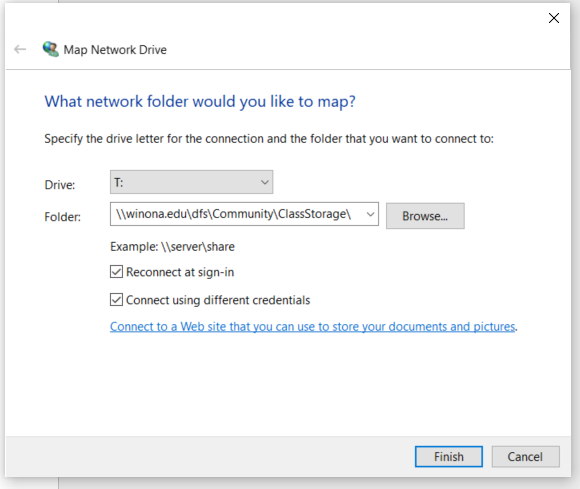Open the Drive letter dropdown
The image size is (580, 489).
pos(264,182)
